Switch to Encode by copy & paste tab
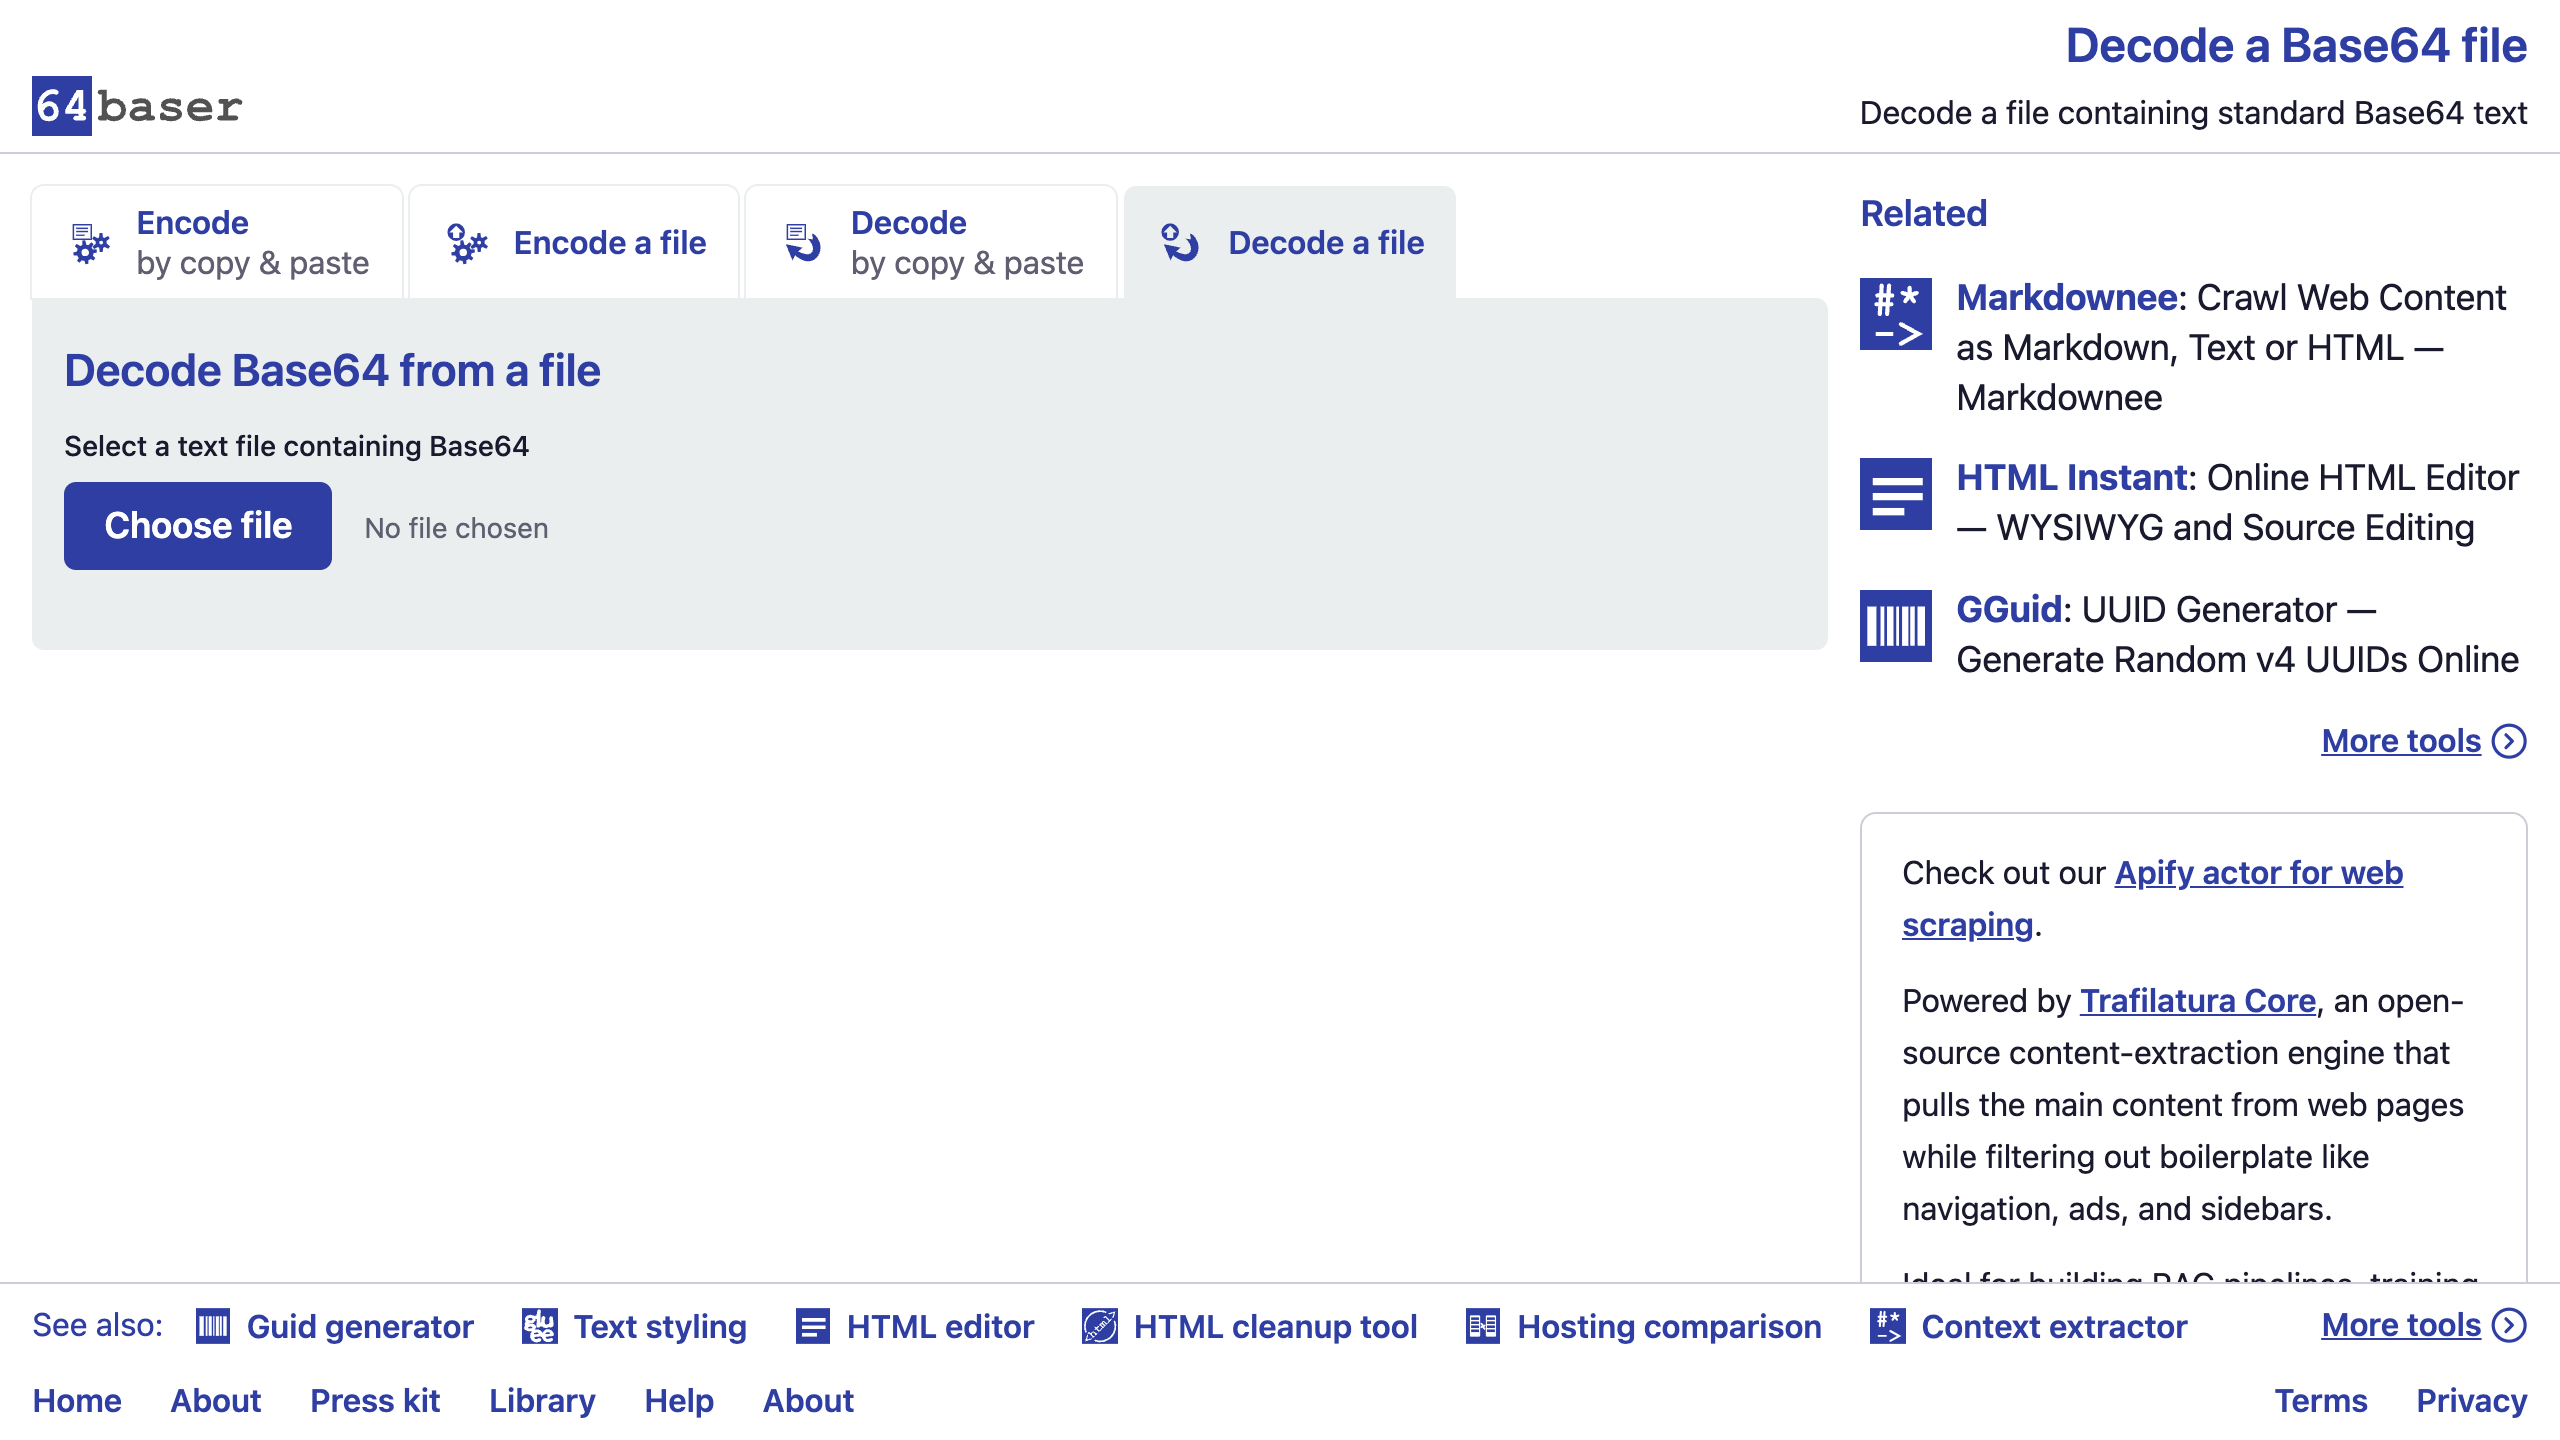This screenshot has width=2560, height=1440. pos(217,242)
